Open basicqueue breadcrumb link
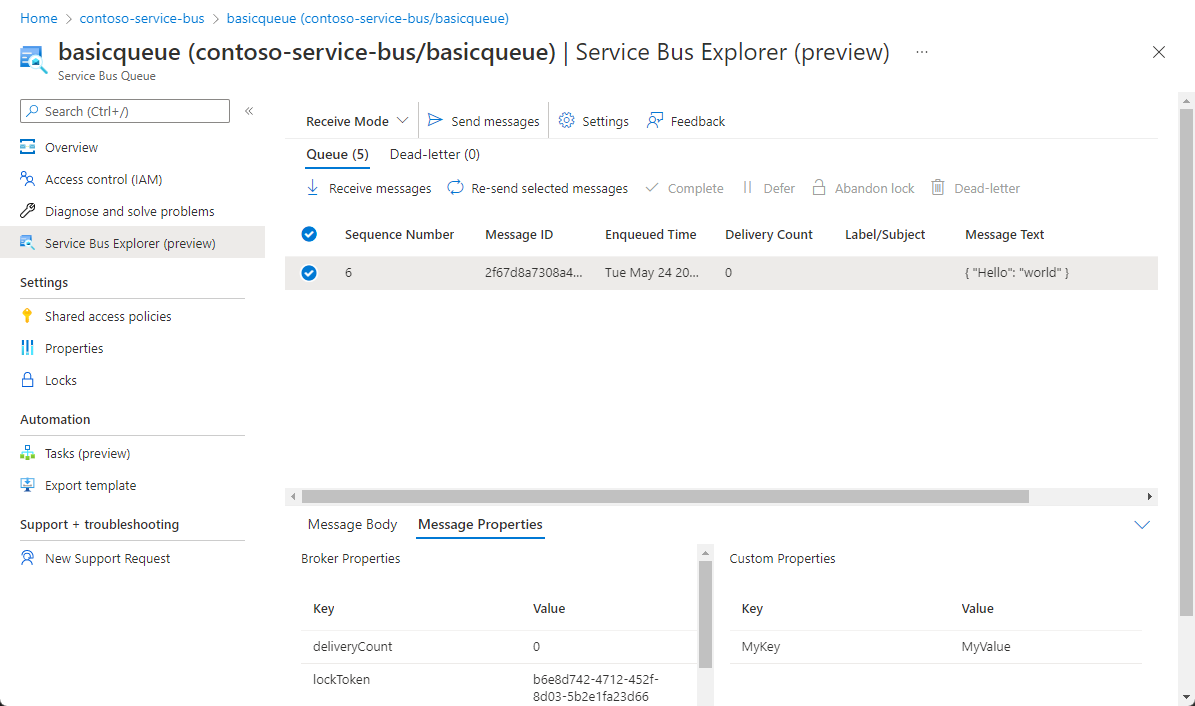This screenshot has width=1195, height=706. click(x=367, y=18)
